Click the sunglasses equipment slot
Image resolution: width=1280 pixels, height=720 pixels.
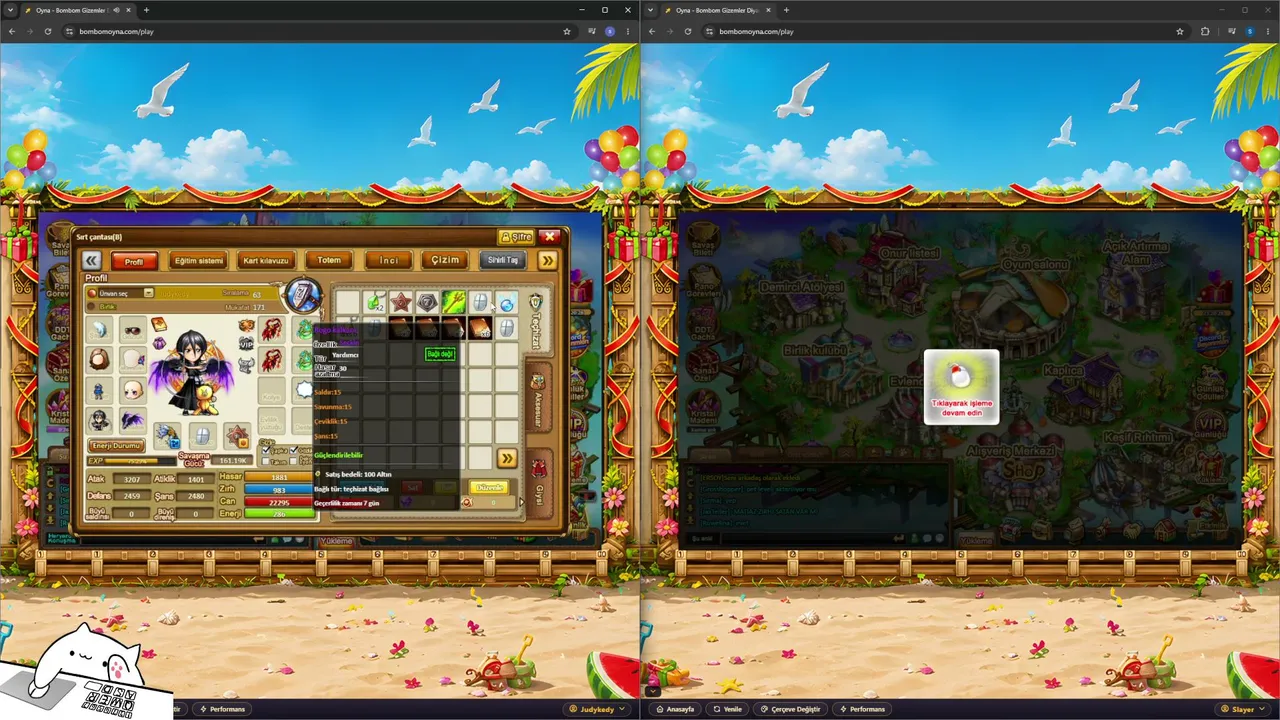pyautogui.click(x=132, y=330)
